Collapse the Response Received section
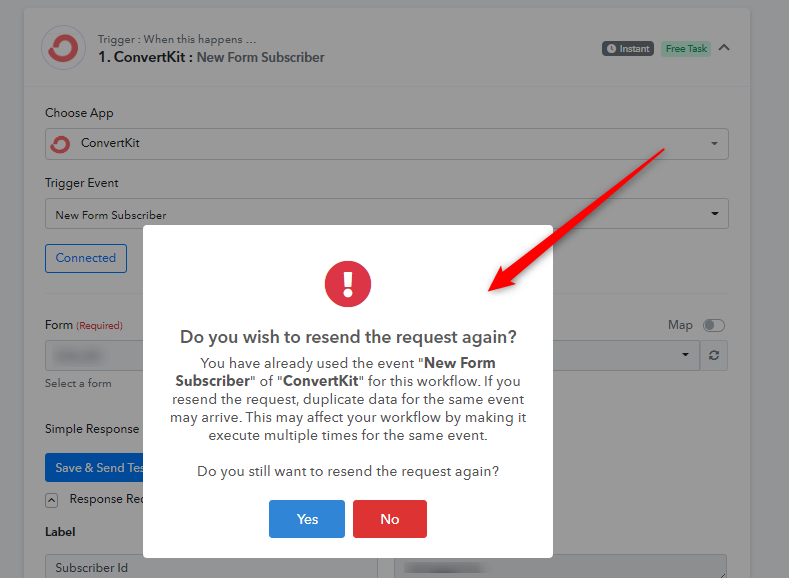The height and width of the screenshot is (578, 789). click(x=51, y=500)
